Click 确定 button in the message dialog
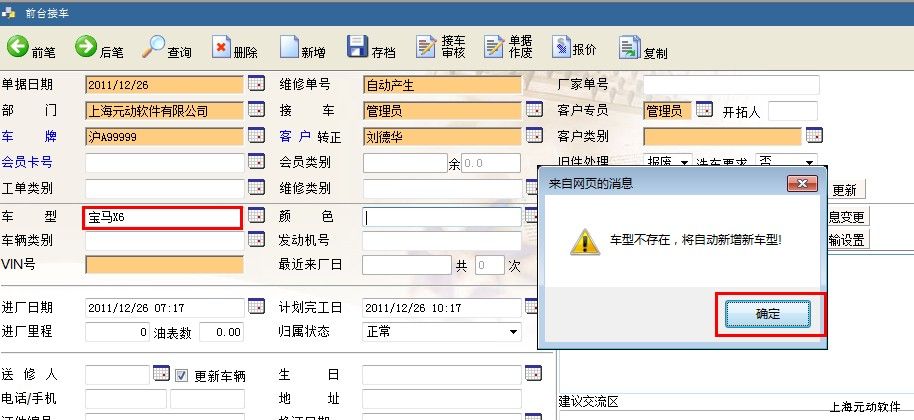This screenshot has height=420, width=914. point(768,314)
